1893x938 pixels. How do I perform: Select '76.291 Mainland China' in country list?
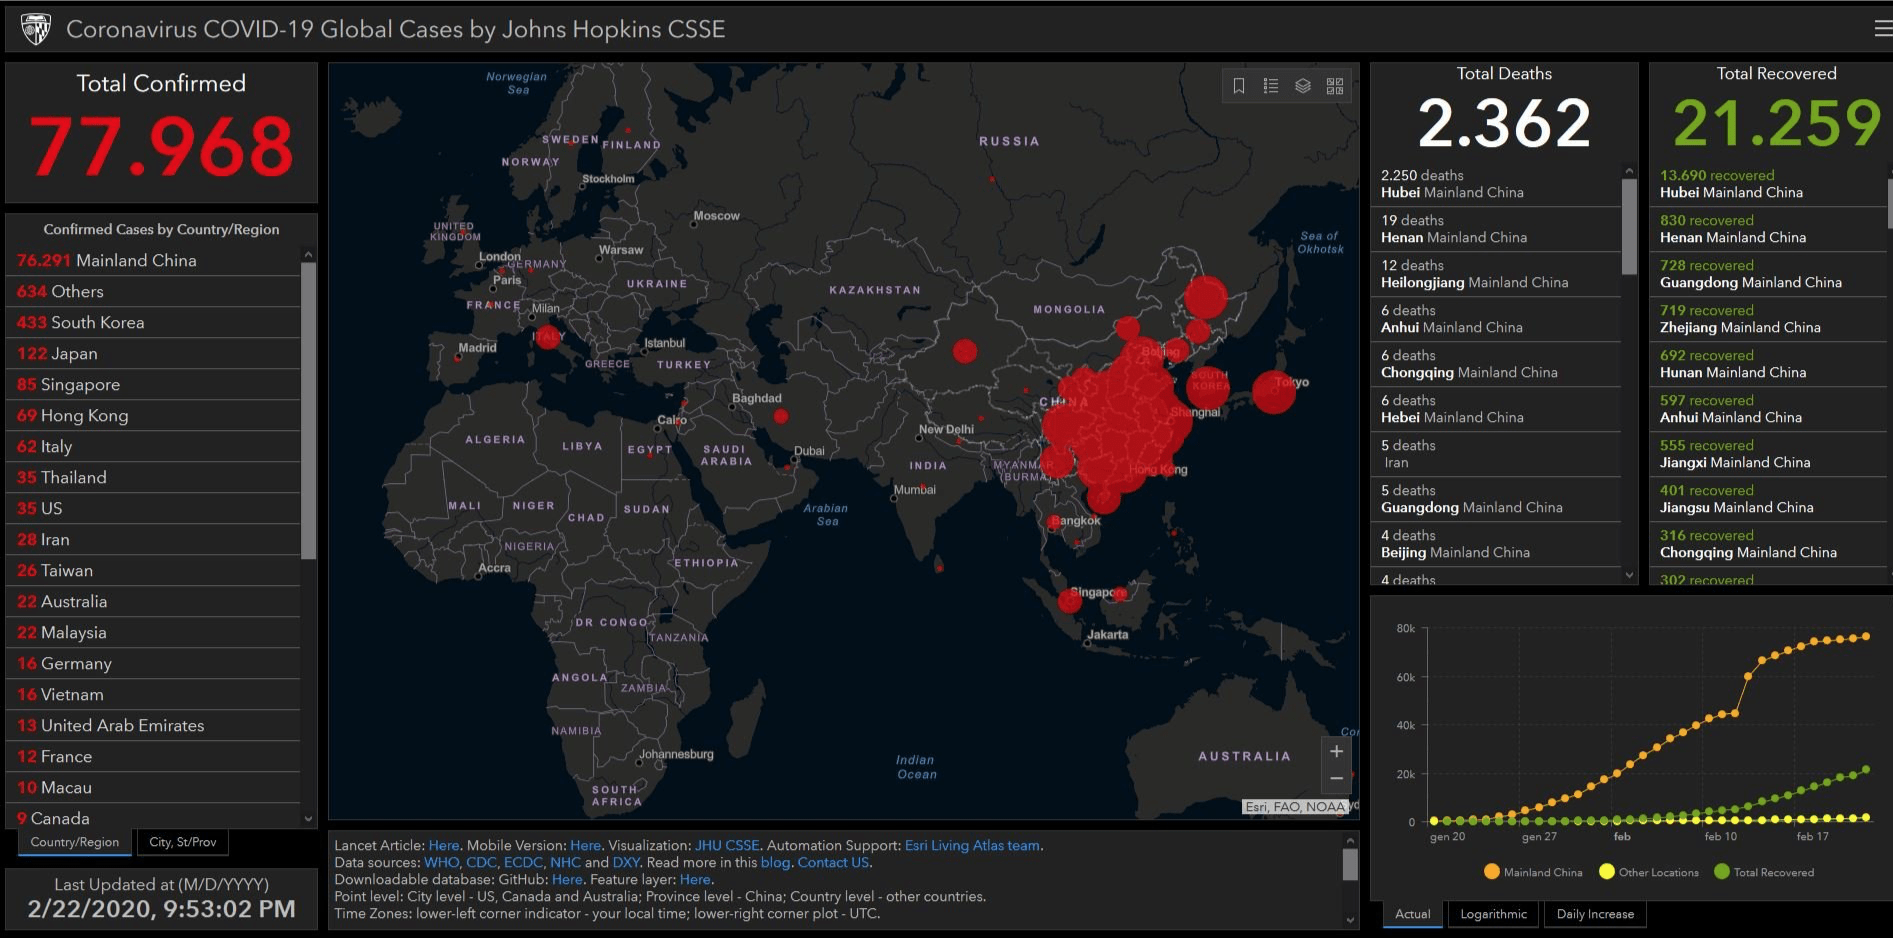pos(153,260)
